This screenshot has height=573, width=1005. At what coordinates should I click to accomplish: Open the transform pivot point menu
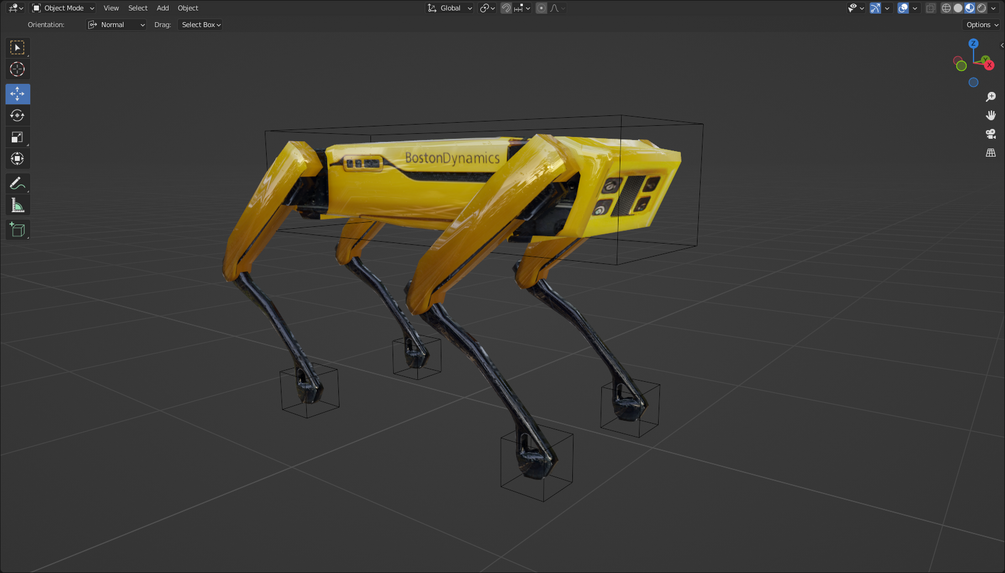coord(488,8)
